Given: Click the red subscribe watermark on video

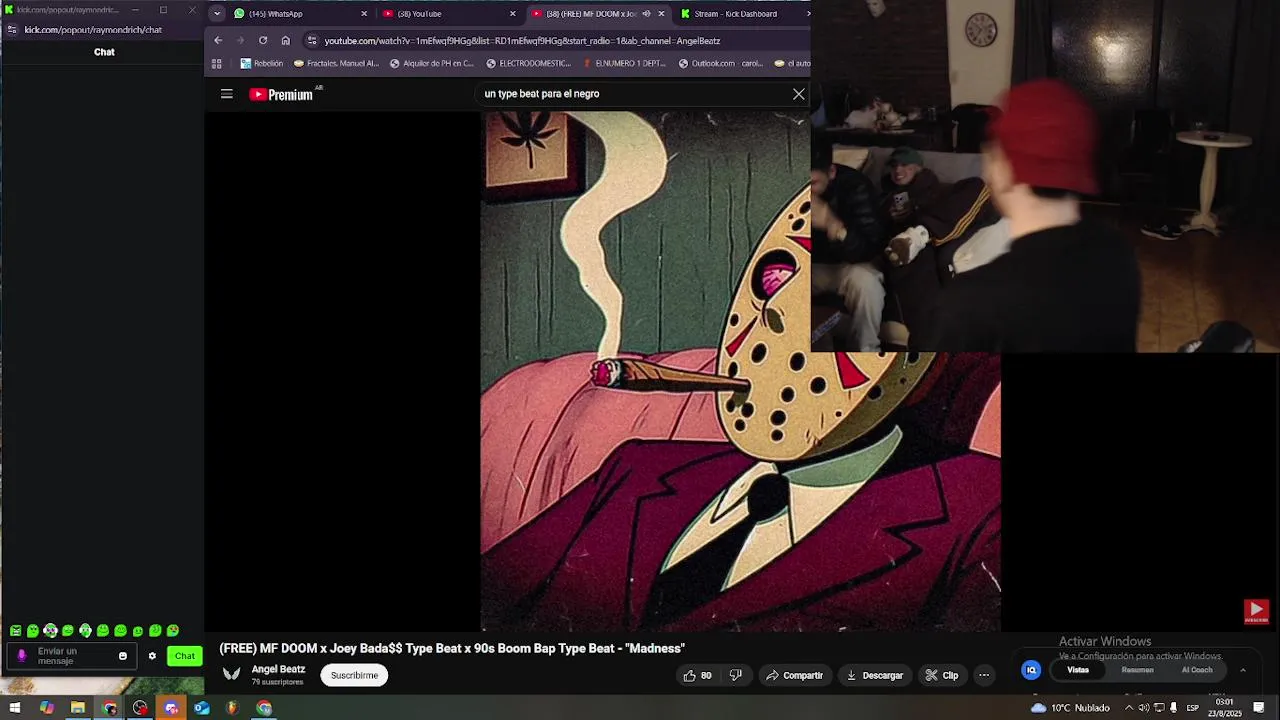Looking at the screenshot, I should [1256, 611].
